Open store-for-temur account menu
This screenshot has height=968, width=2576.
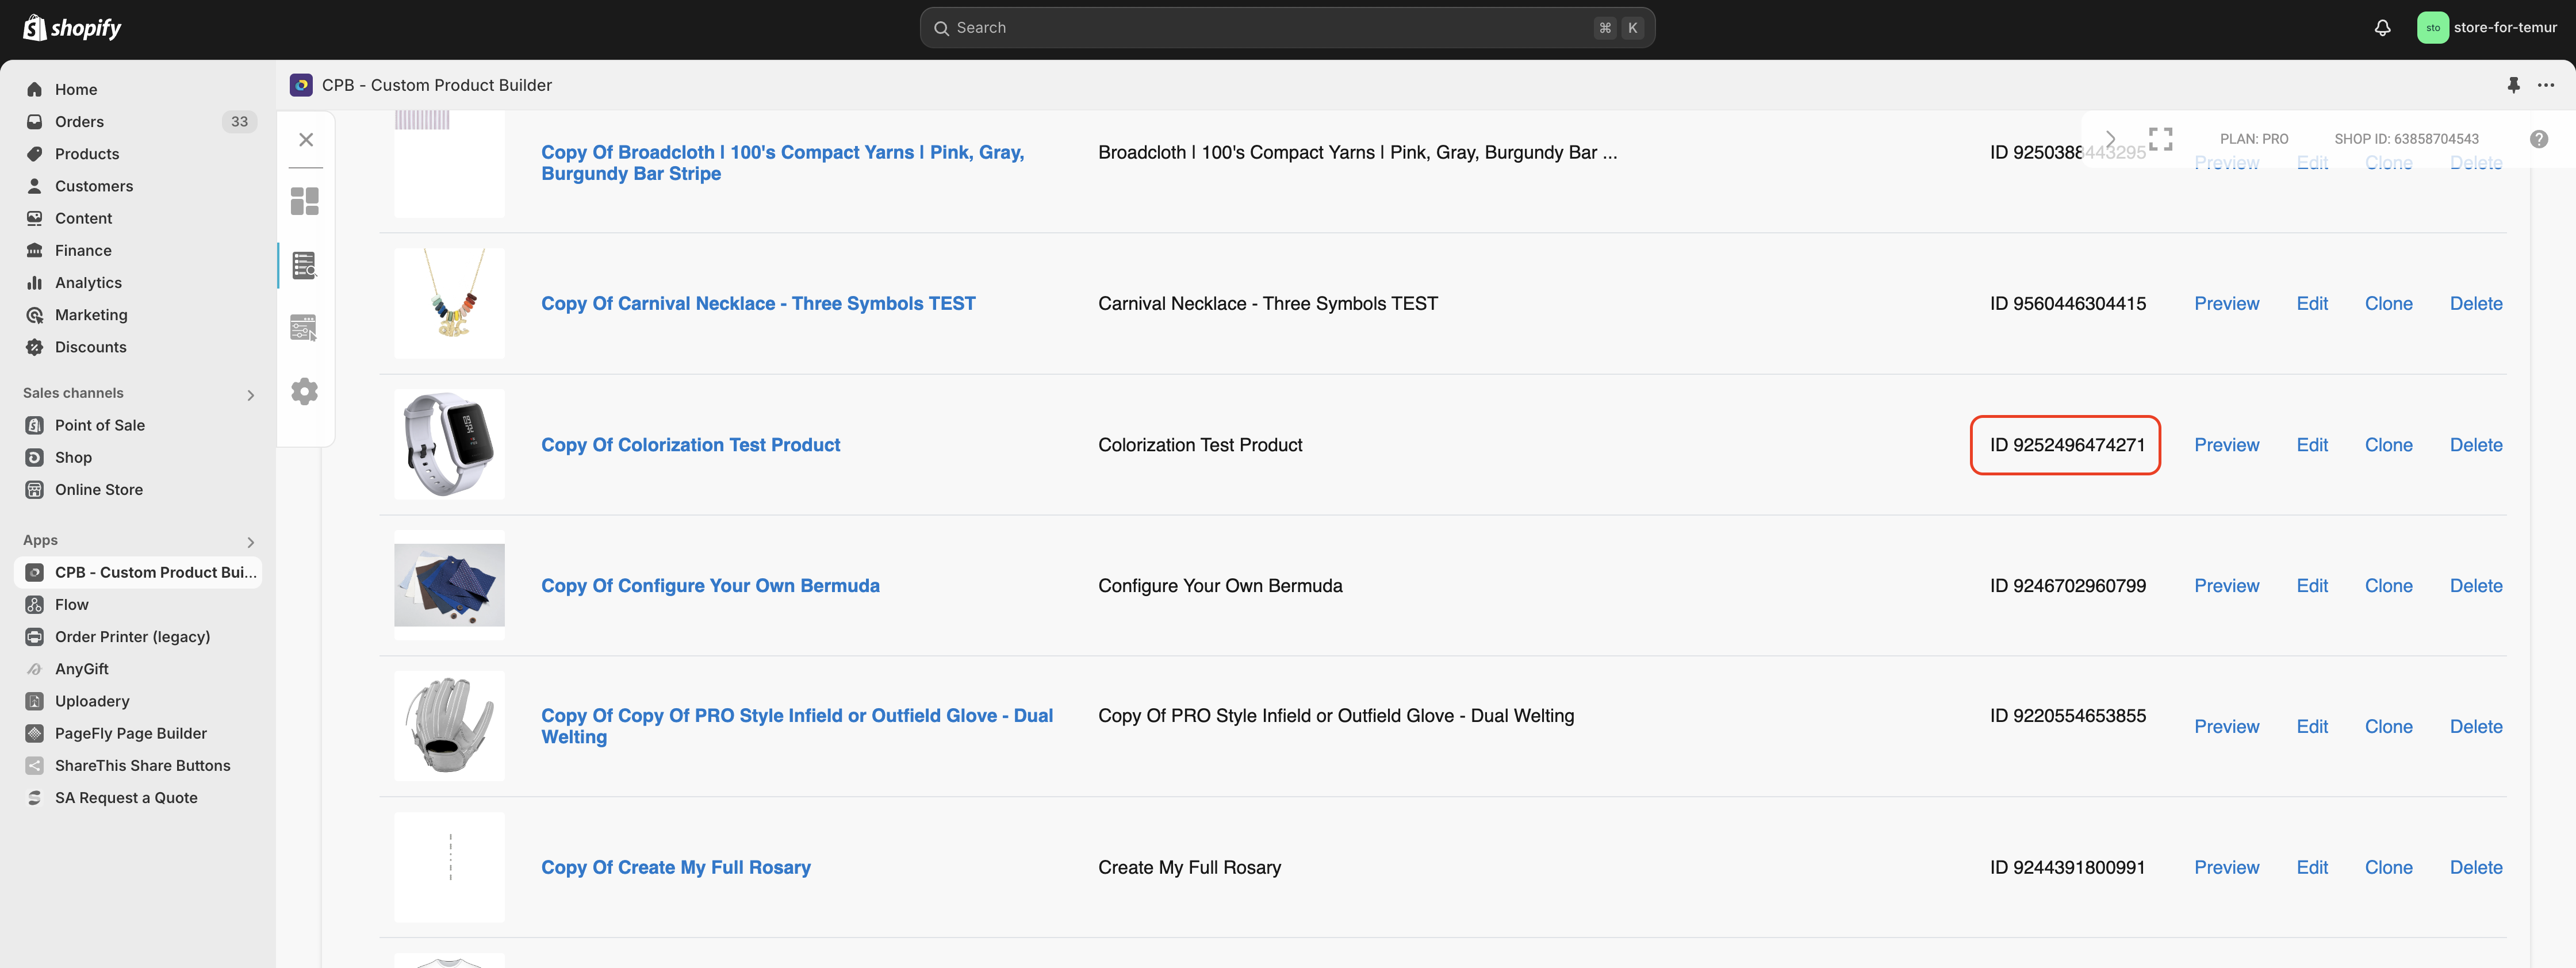(x=2486, y=28)
